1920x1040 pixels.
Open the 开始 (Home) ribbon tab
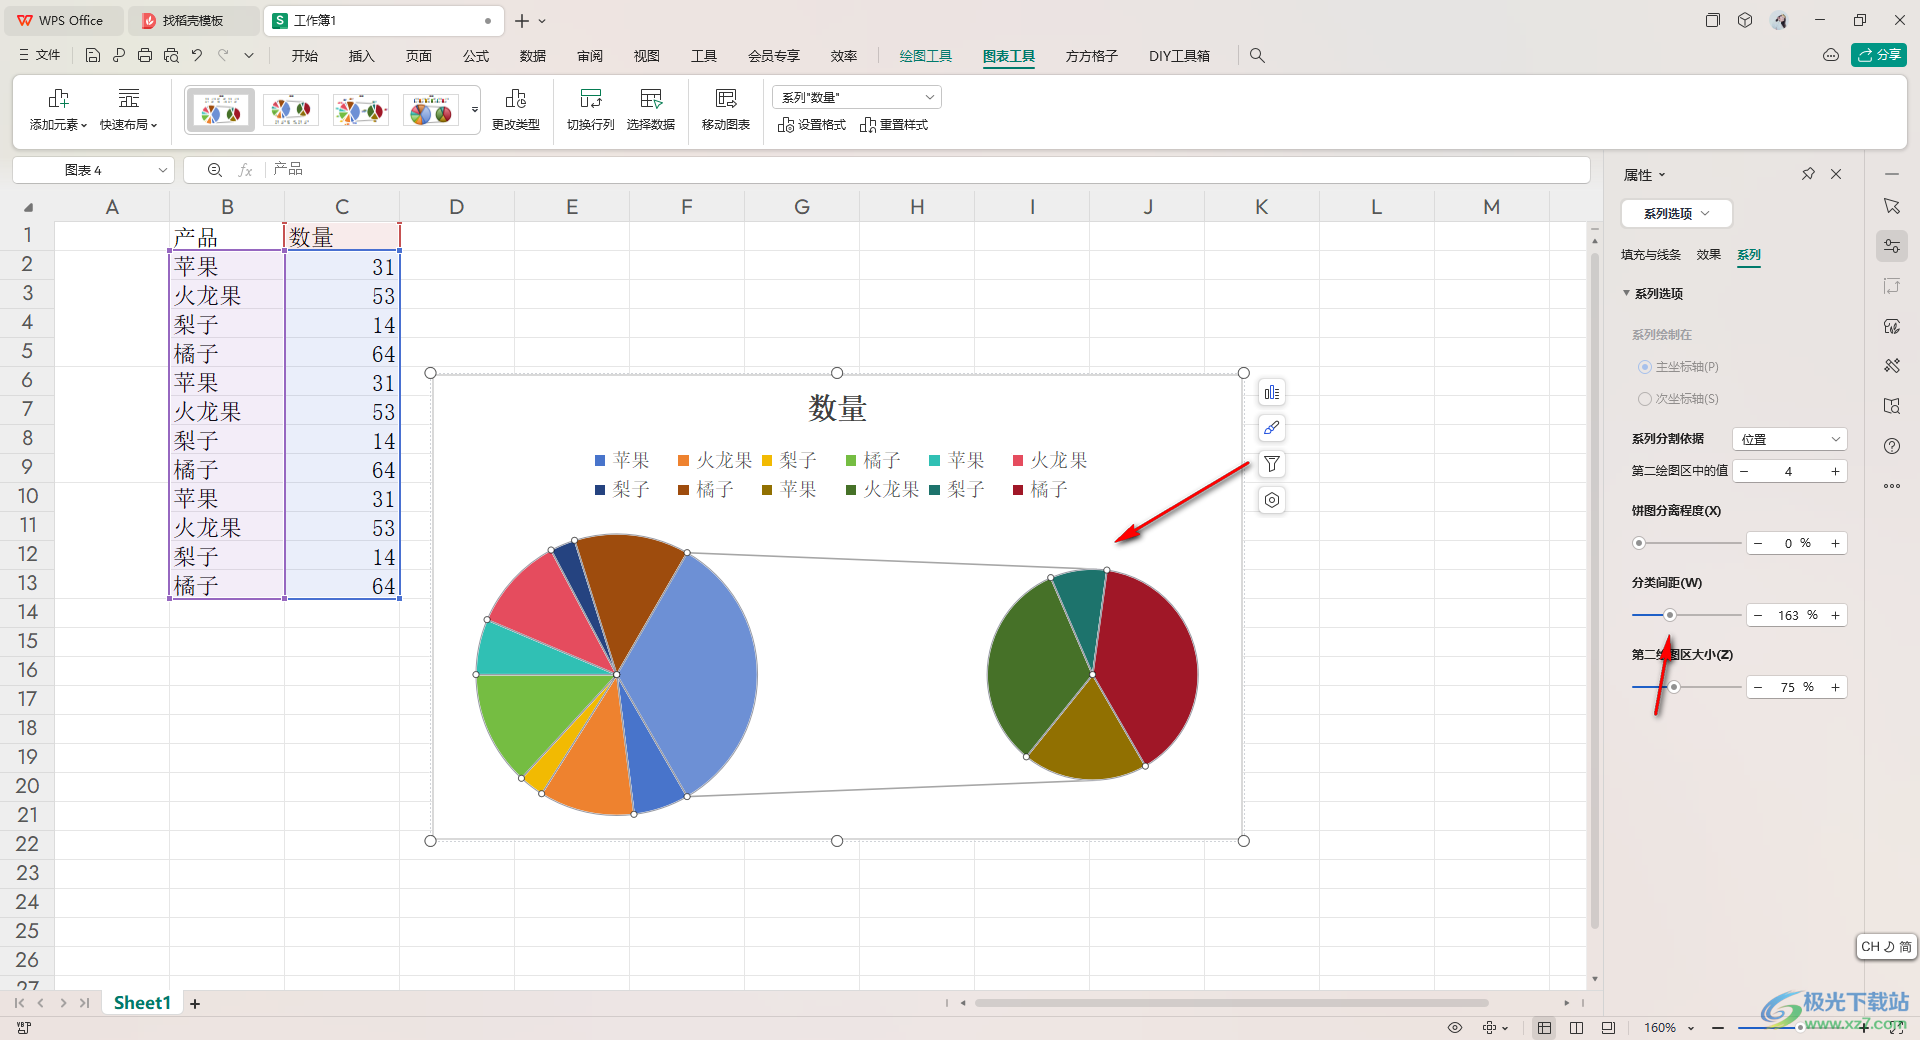coord(305,56)
